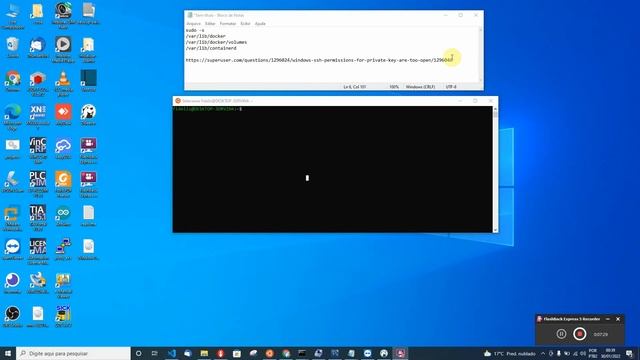Open the notification center in taskbar
The width and height of the screenshot is (640, 360).
(x=629, y=353)
